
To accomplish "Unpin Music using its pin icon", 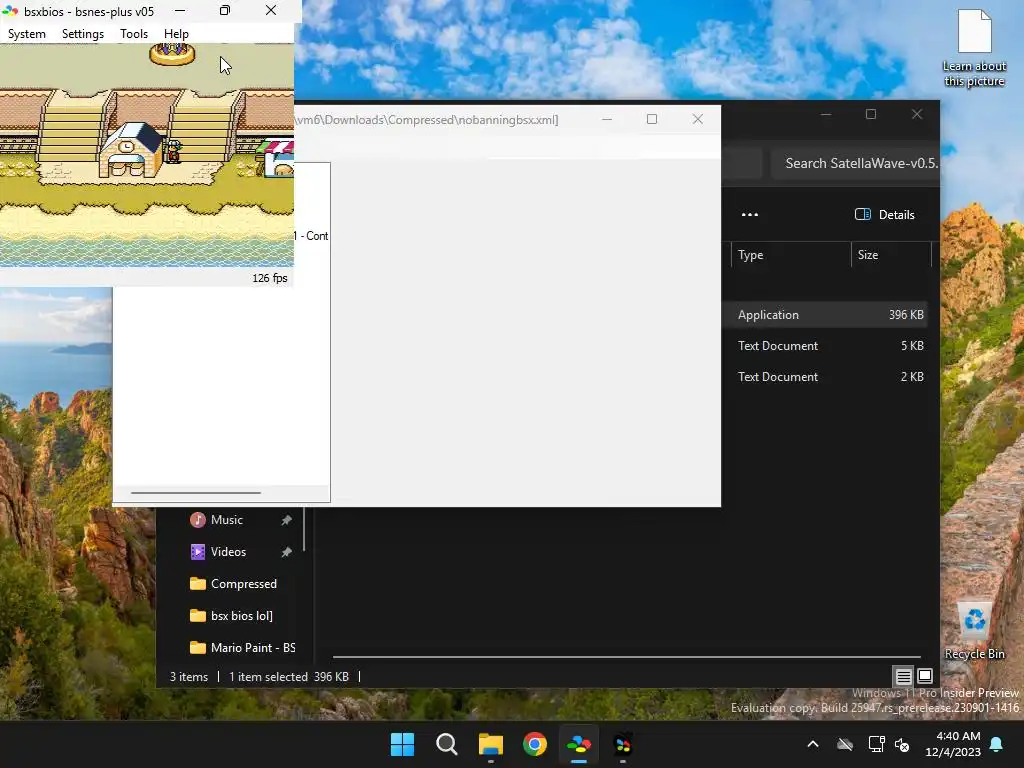I will pyautogui.click(x=286, y=520).
